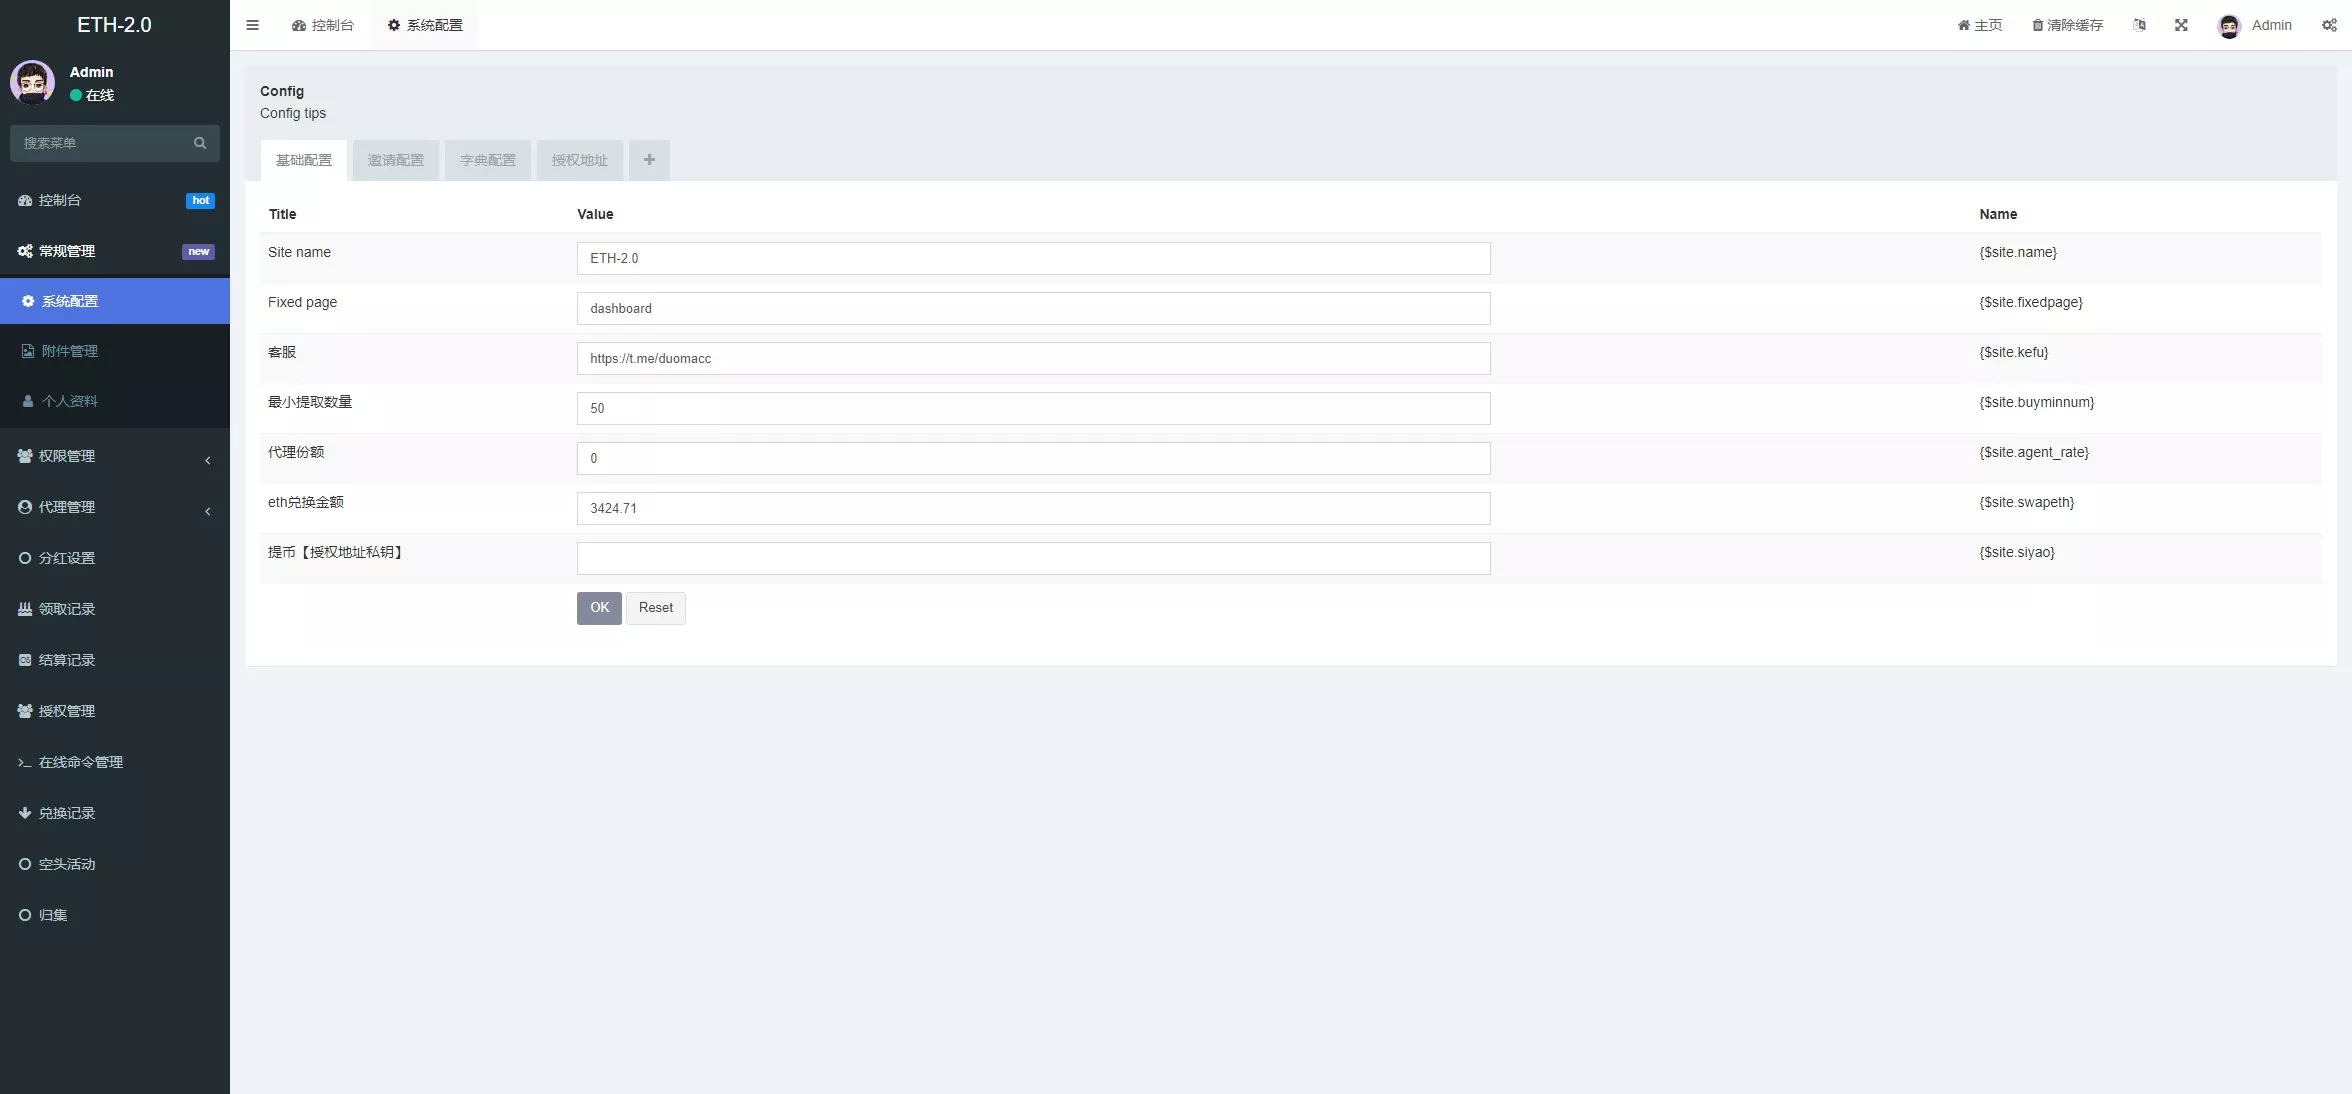The height and width of the screenshot is (1094, 2352).
Task: Open 在线命令管理 in sidebar
Action: coord(80,762)
